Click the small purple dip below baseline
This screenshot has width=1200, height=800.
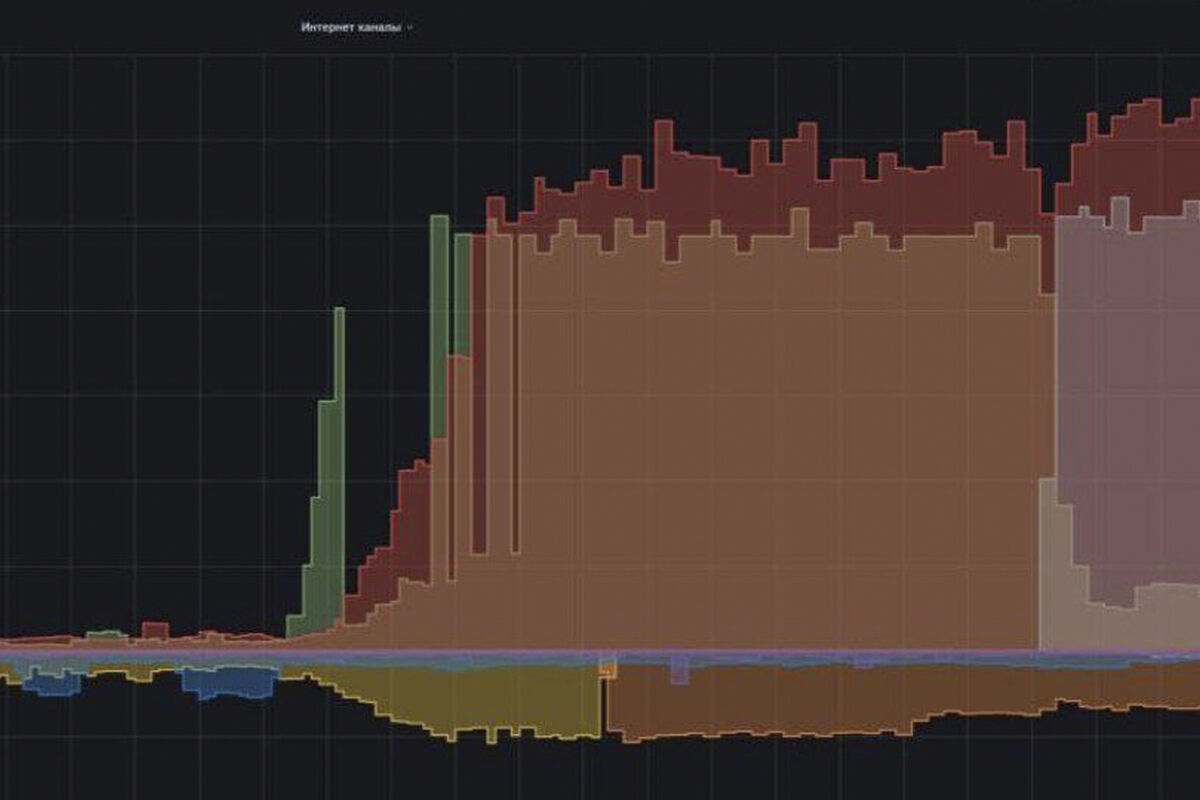pos(679,669)
